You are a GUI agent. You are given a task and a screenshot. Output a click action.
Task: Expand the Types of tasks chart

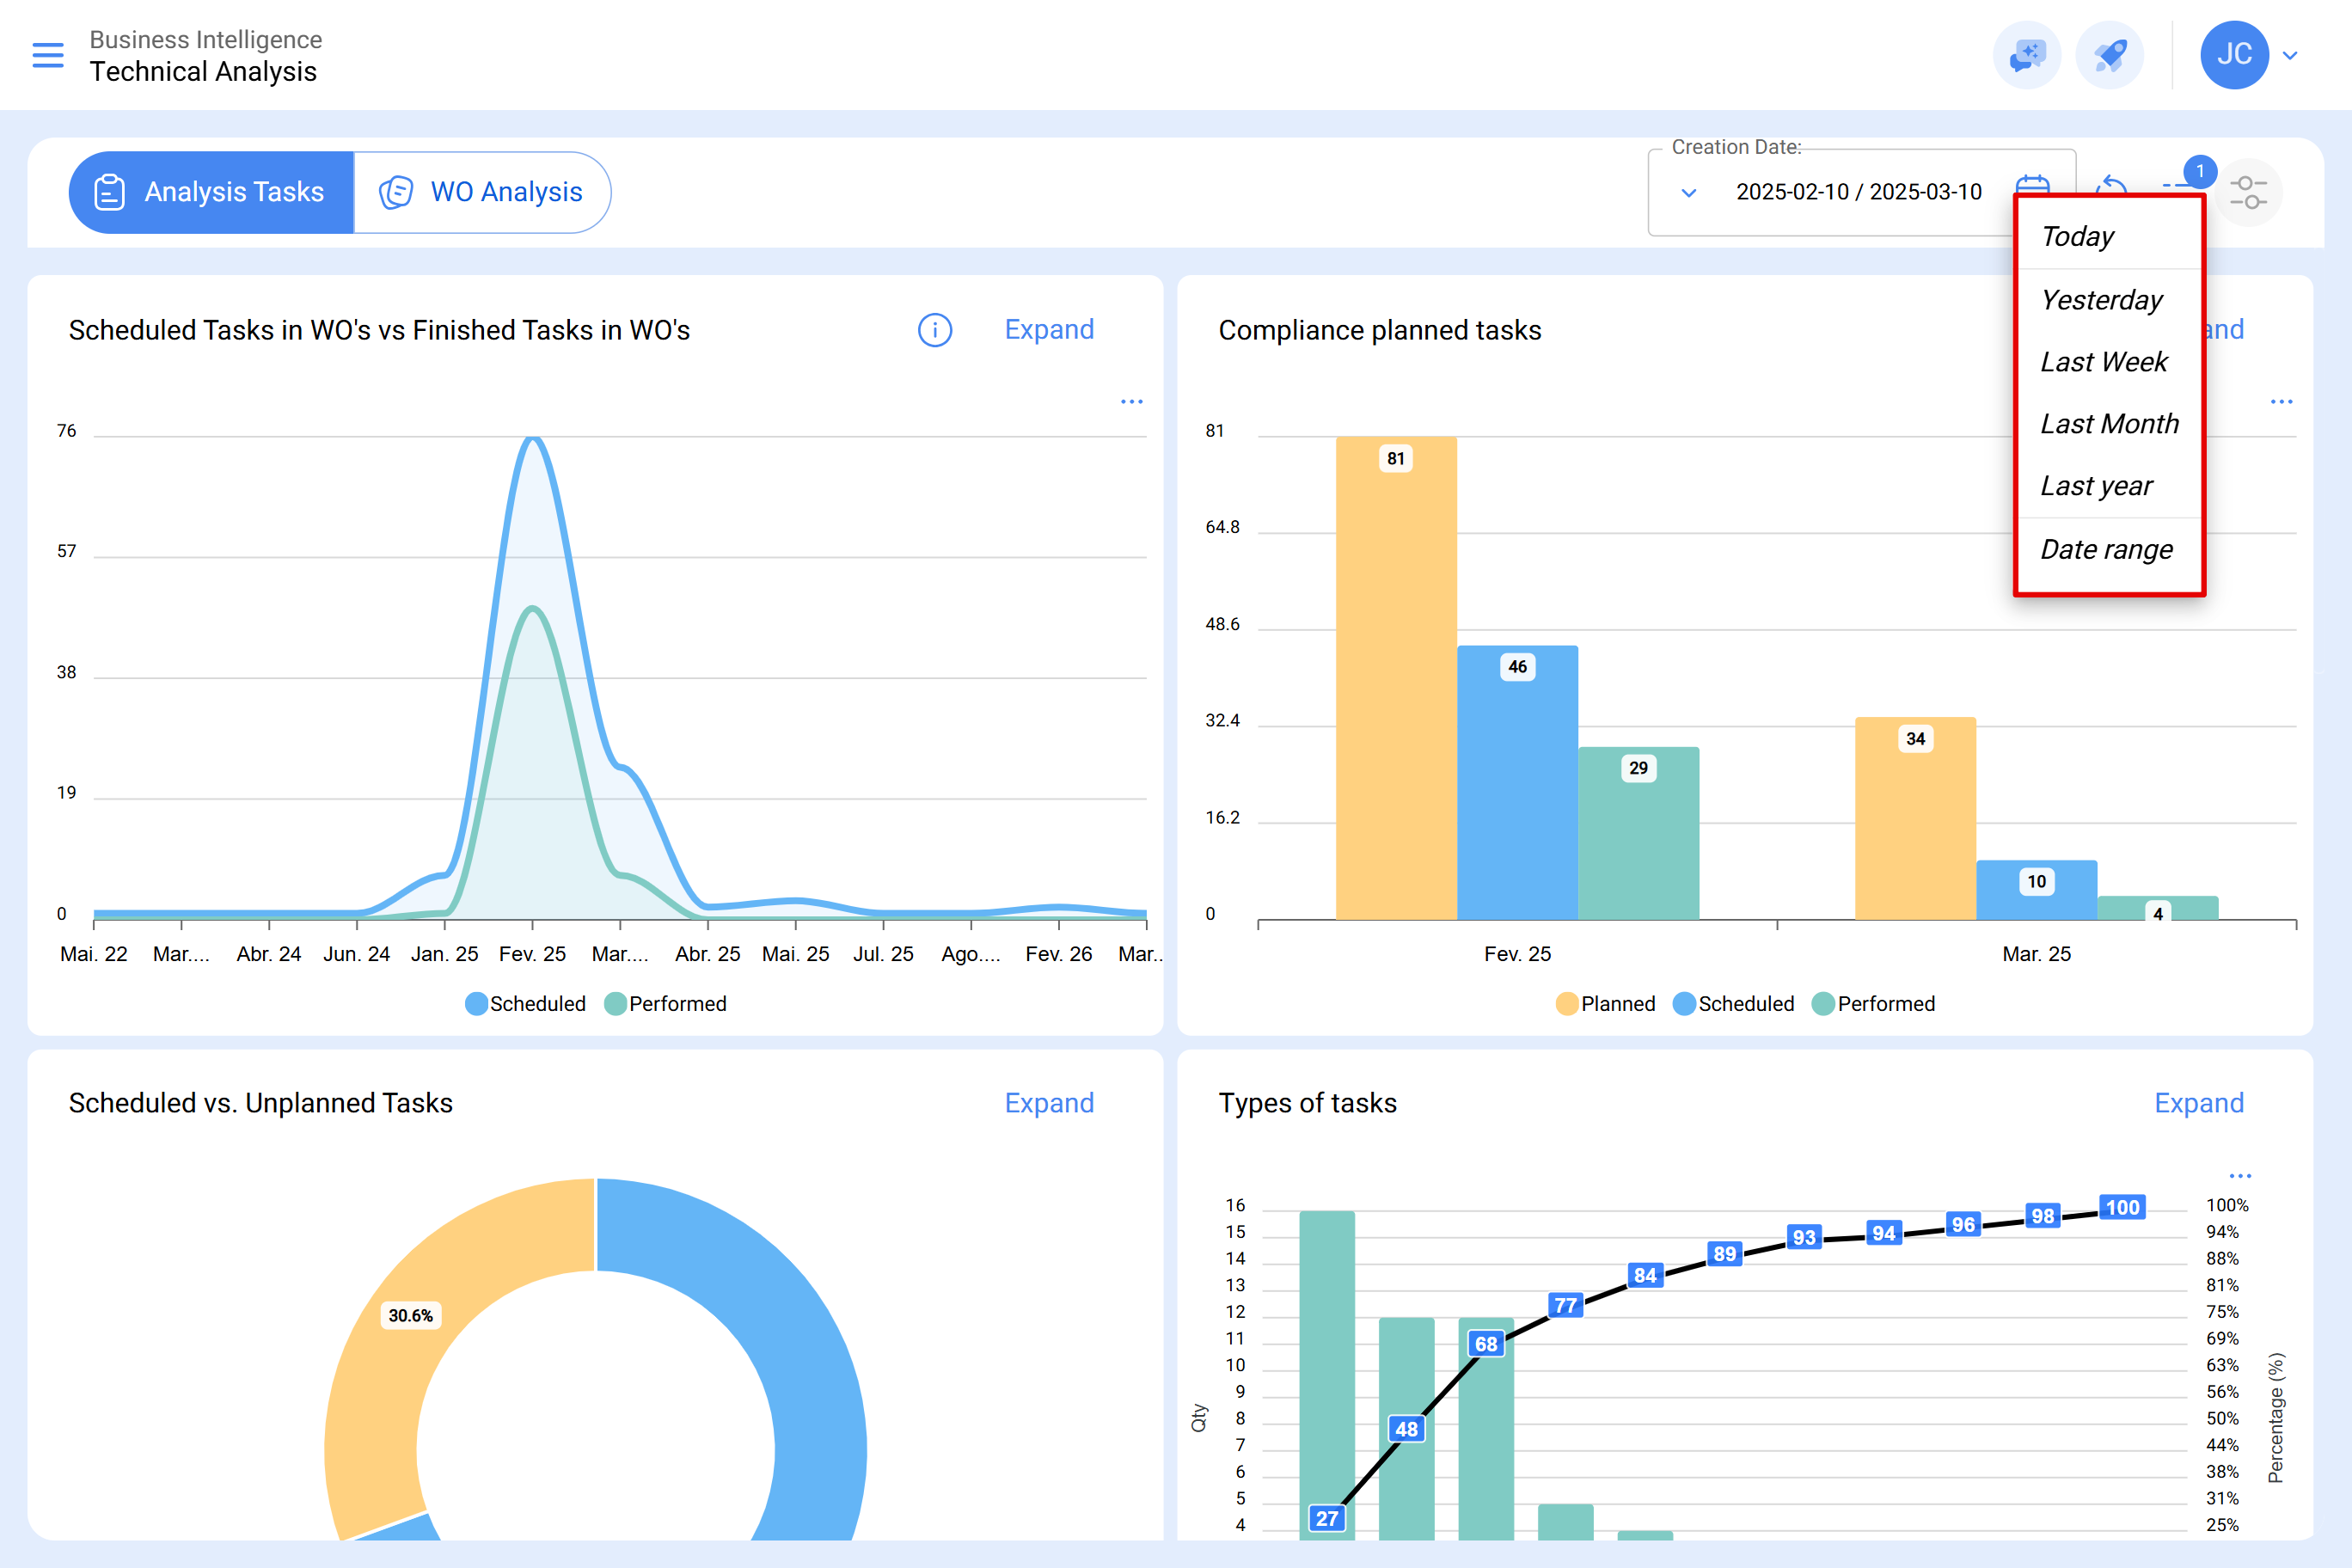pos(2199,1103)
